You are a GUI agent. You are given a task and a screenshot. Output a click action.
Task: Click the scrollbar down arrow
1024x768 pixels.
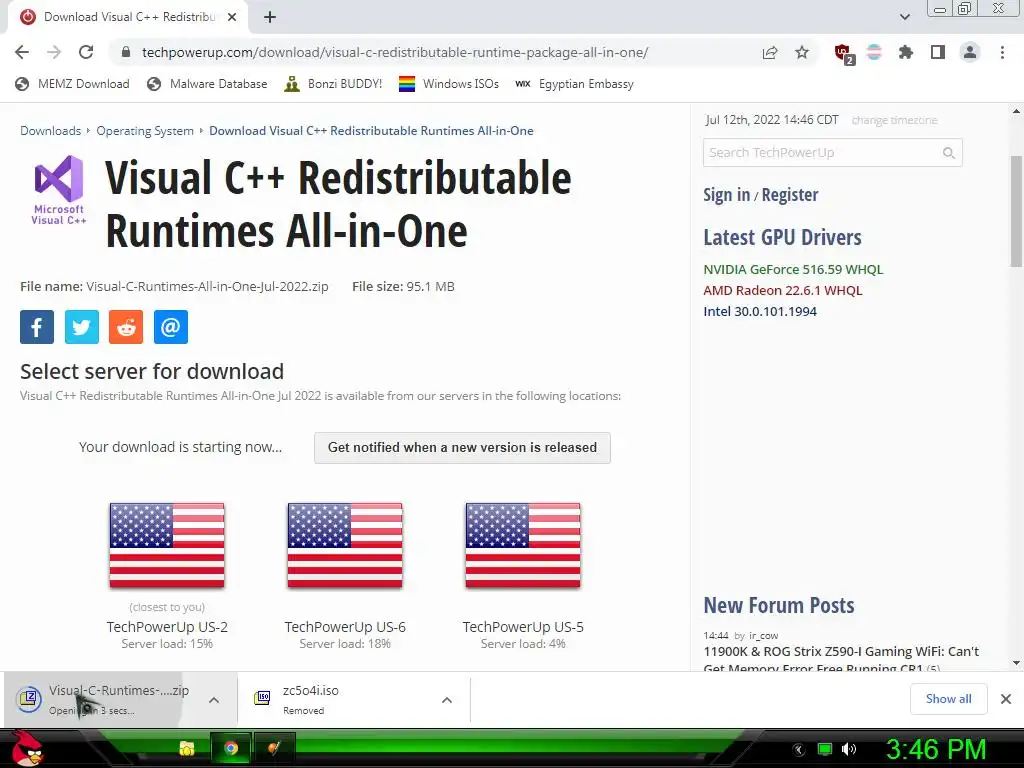(1016, 664)
